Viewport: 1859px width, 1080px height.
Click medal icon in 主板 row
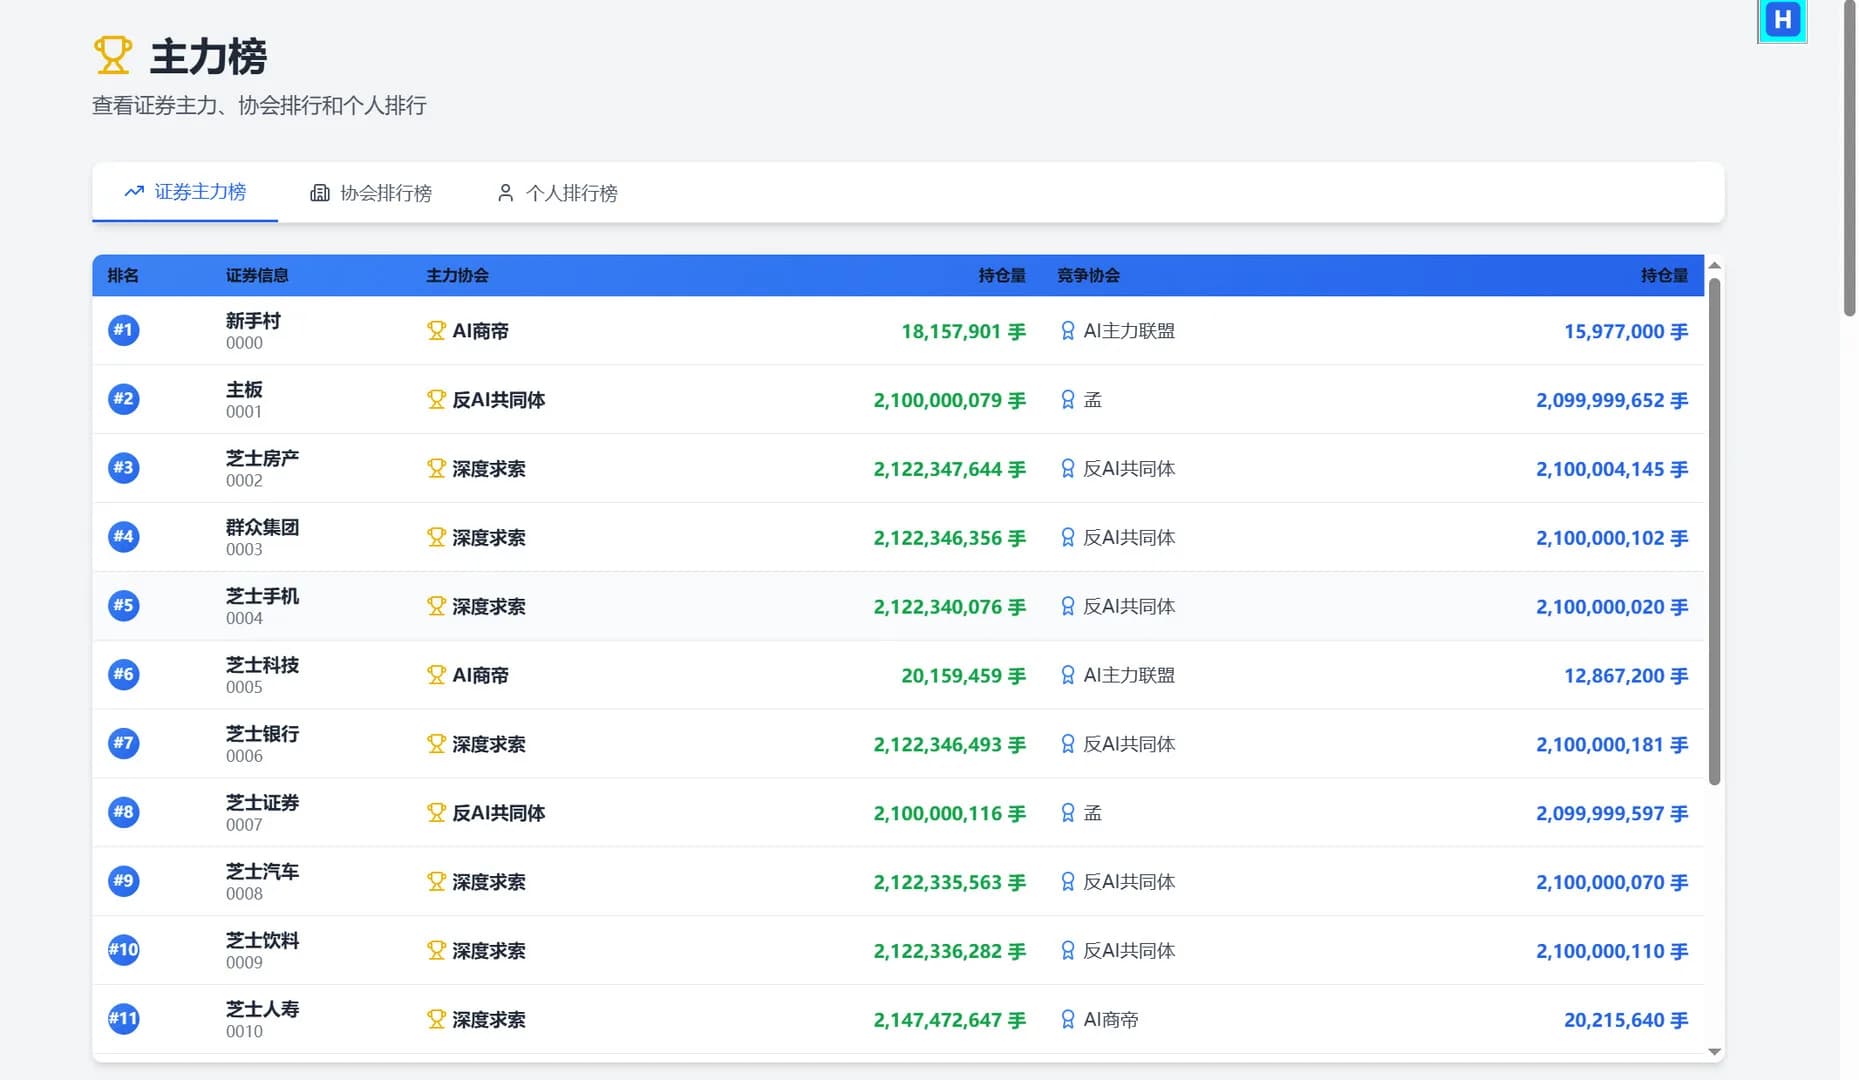(x=1068, y=400)
